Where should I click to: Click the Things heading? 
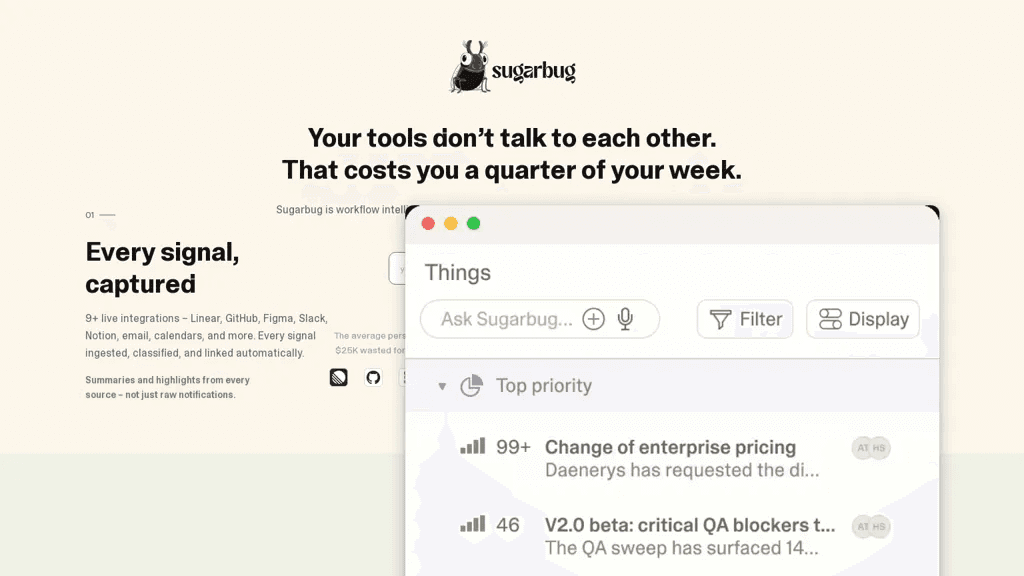point(458,273)
